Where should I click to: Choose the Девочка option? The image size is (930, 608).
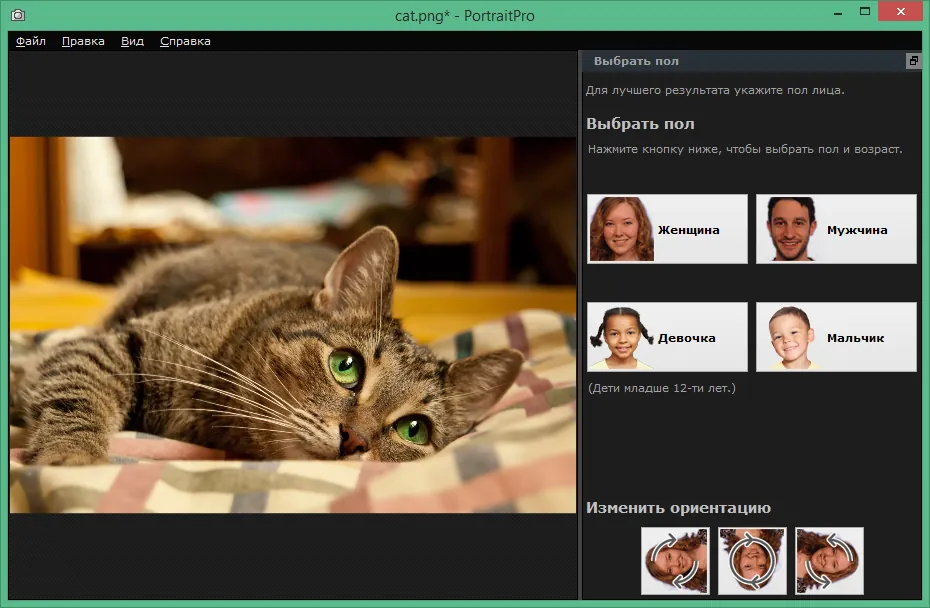[x=667, y=337]
